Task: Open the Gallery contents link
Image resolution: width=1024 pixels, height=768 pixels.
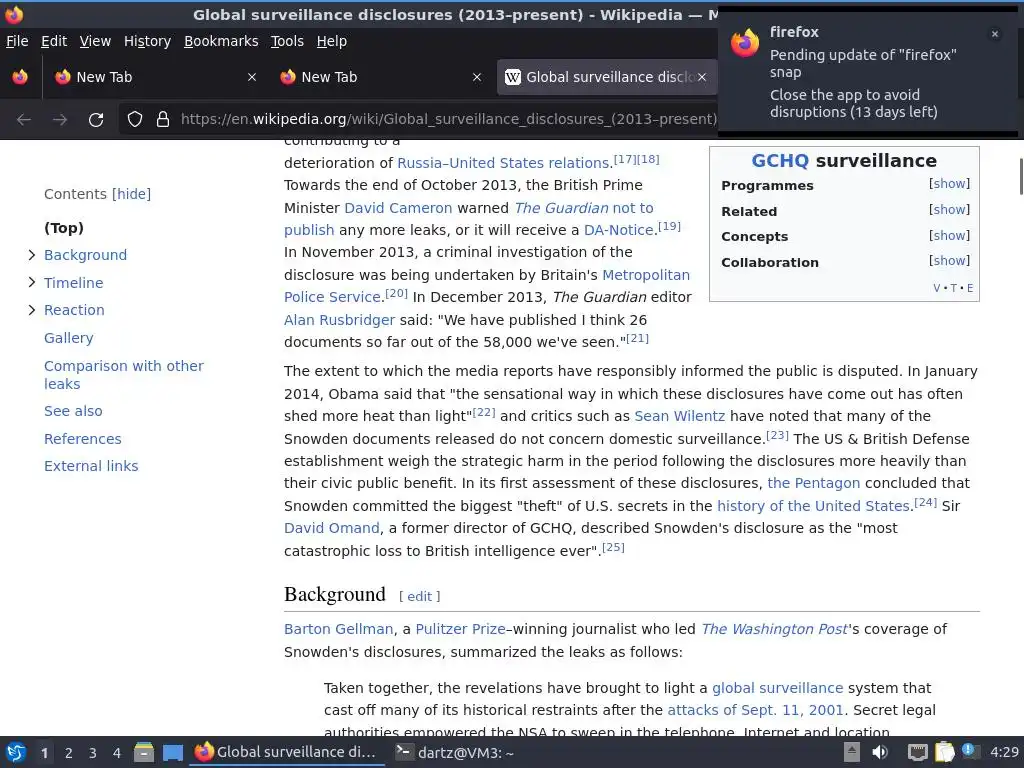Action: click(x=69, y=338)
